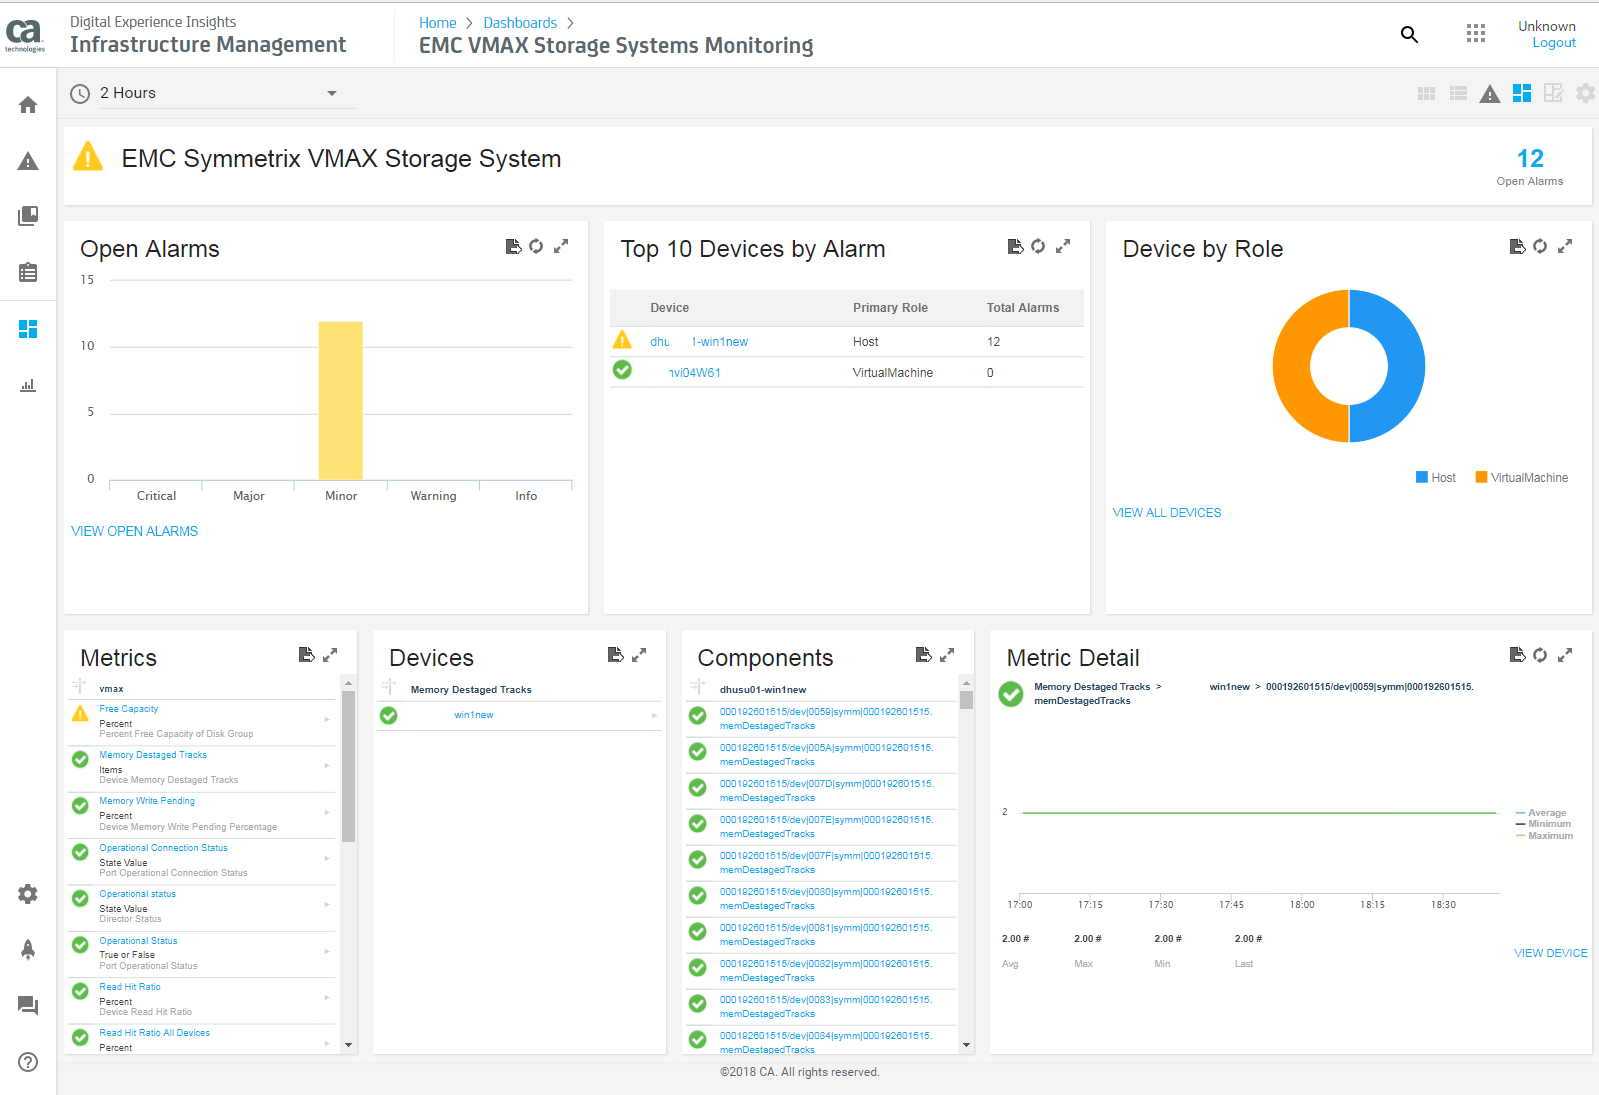Sort by Total Alarms column header
This screenshot has height=1095, width=1599.
click(1022, 308)
